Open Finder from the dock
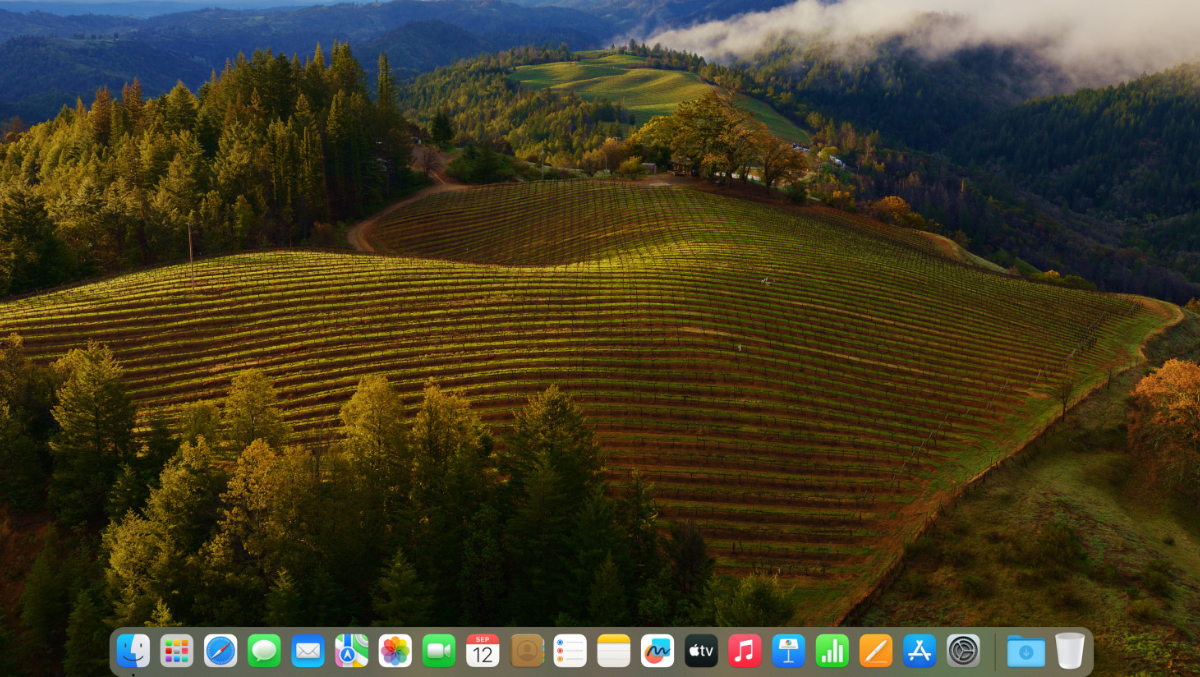The image size is (1200, 677). 133,651
